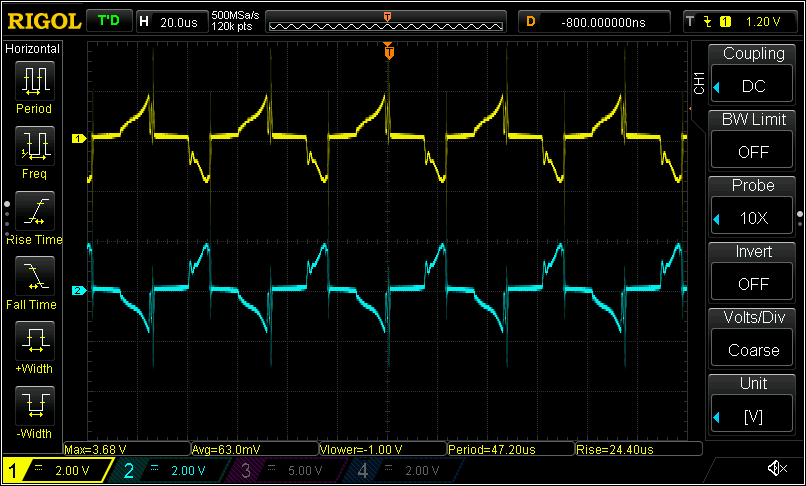Click the orange trigger position marker

click(x=389, y=52)
